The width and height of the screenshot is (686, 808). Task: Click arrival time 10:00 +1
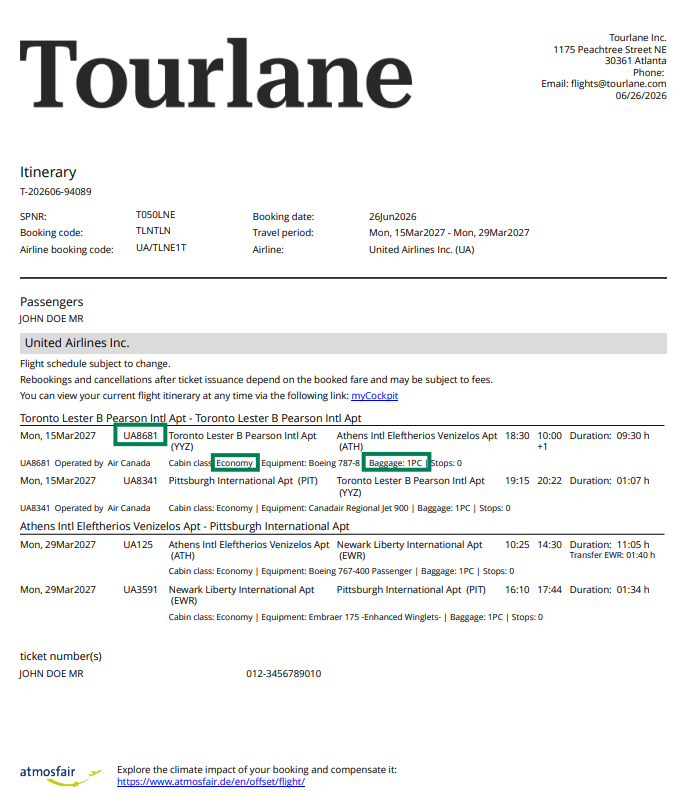(x=549, y=441)
